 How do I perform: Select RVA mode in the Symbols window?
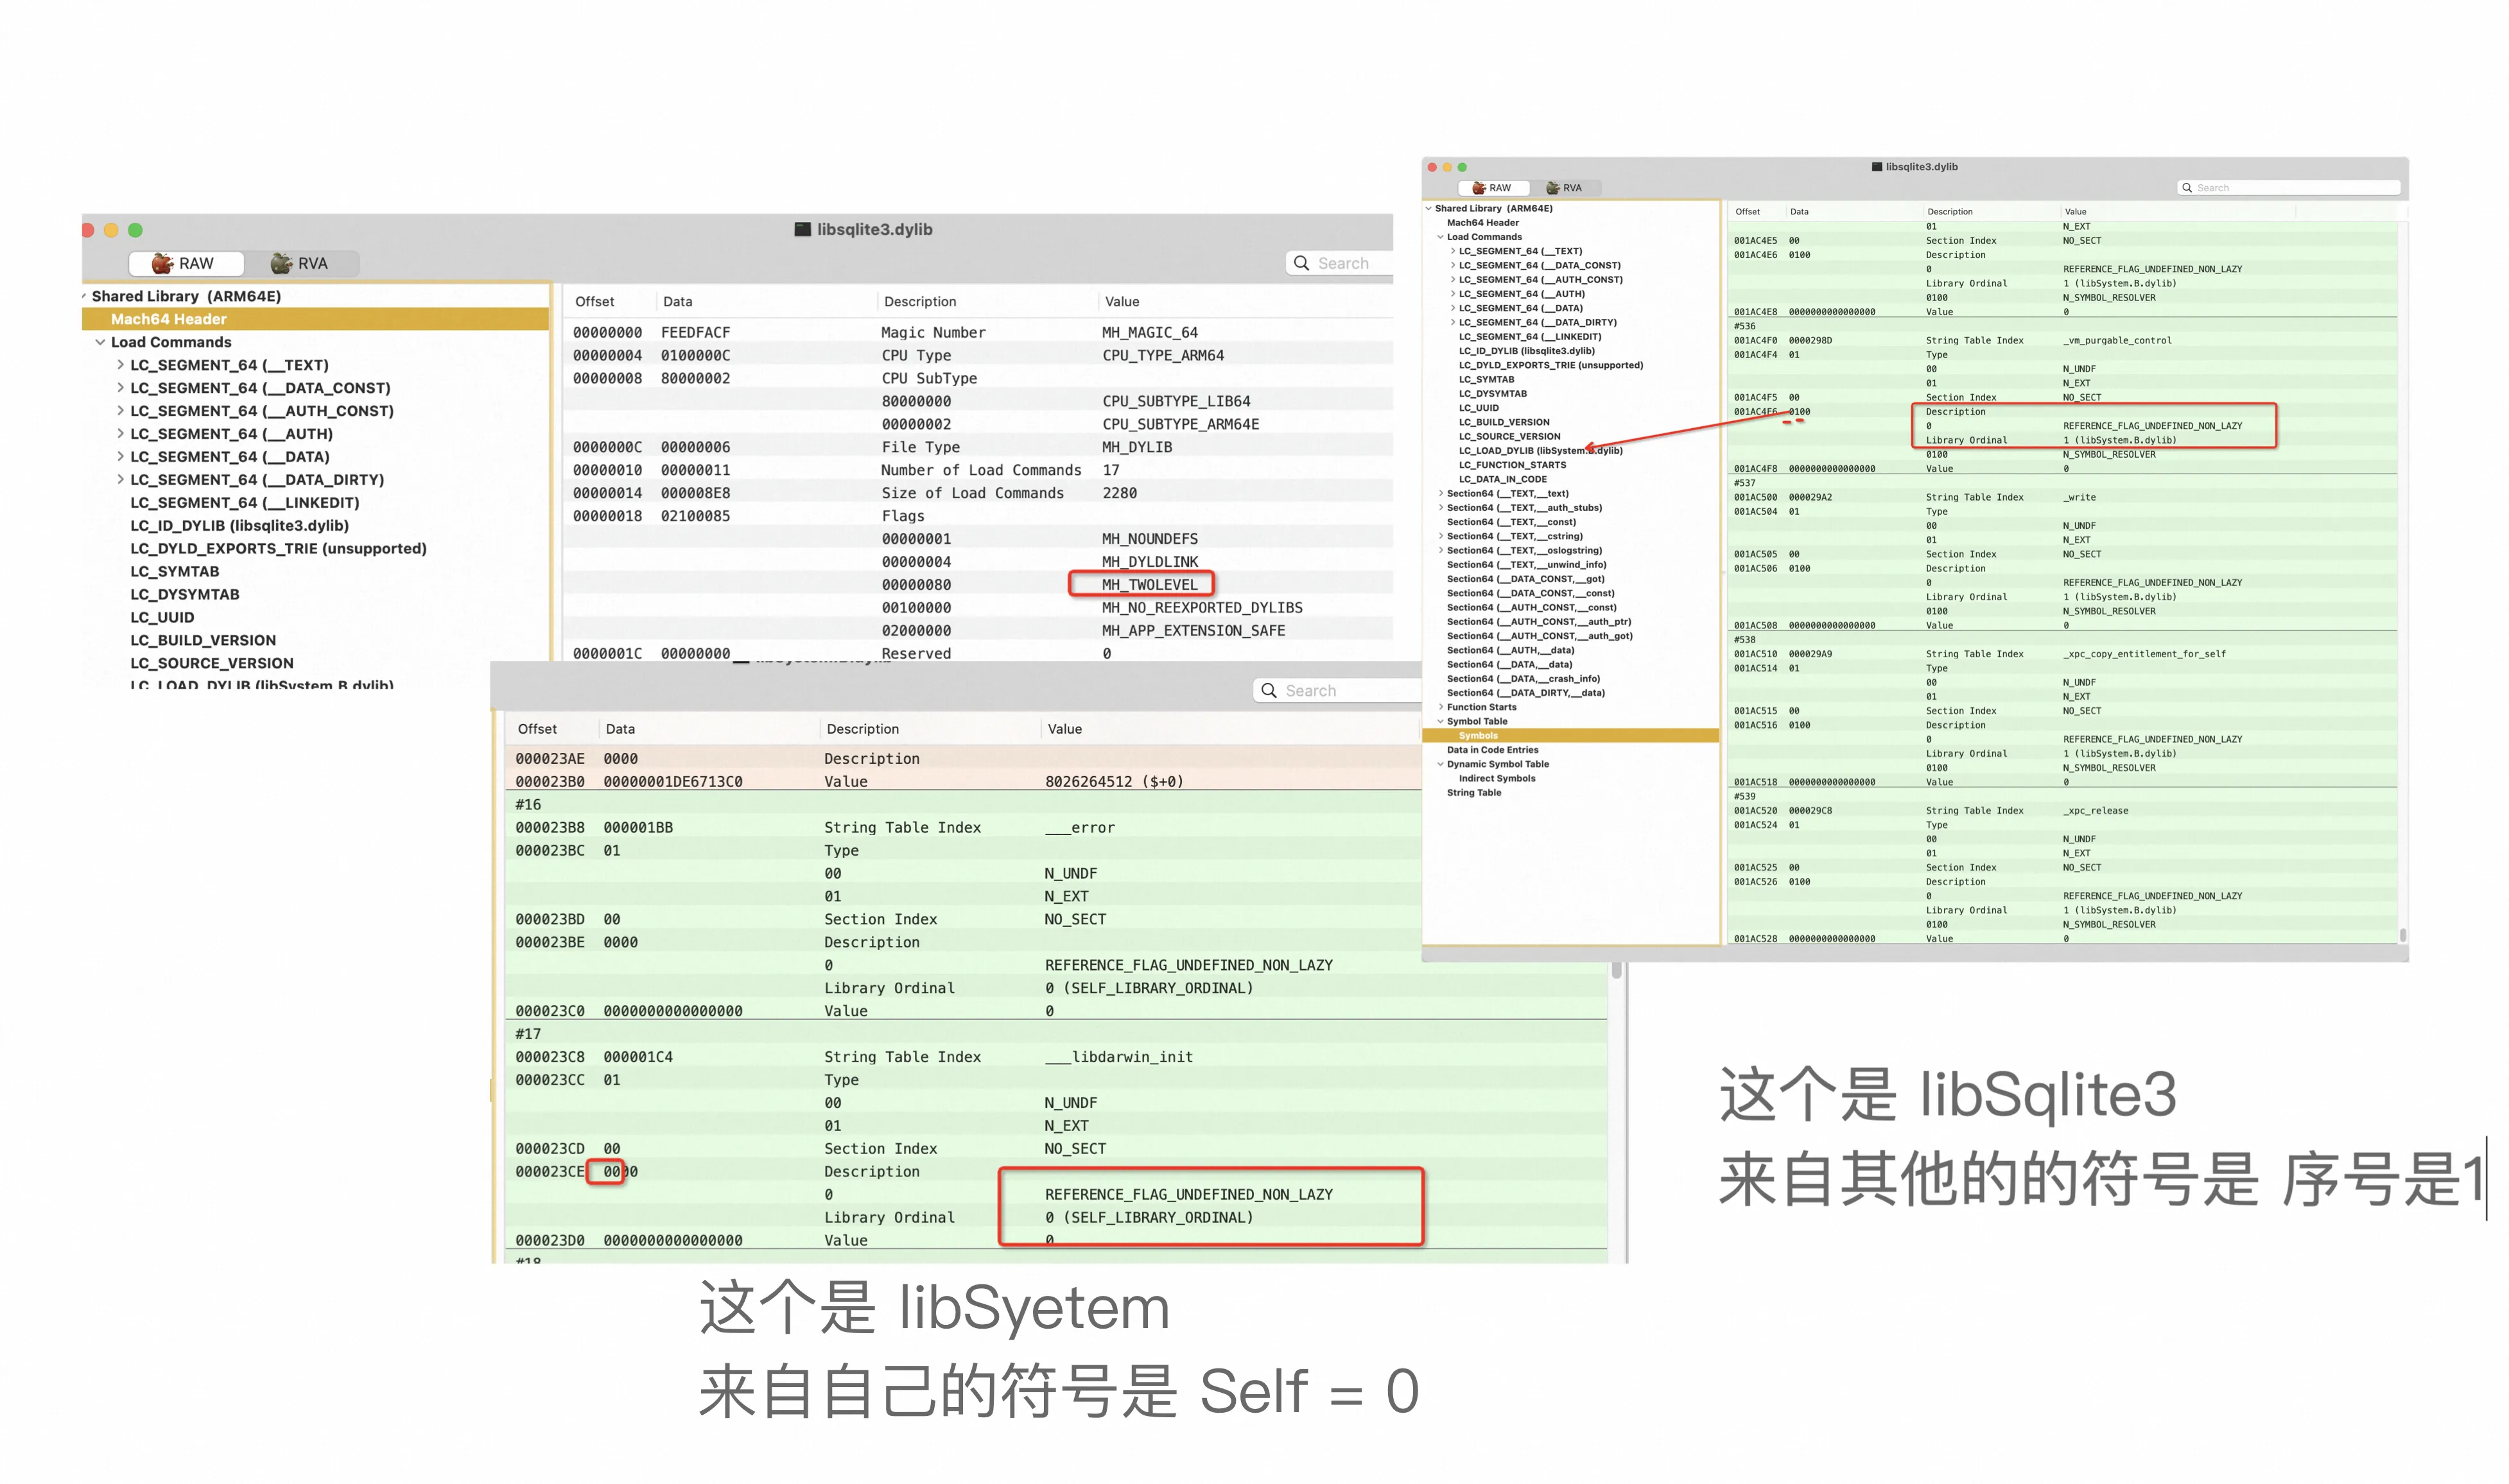[x=1564, y=188]
